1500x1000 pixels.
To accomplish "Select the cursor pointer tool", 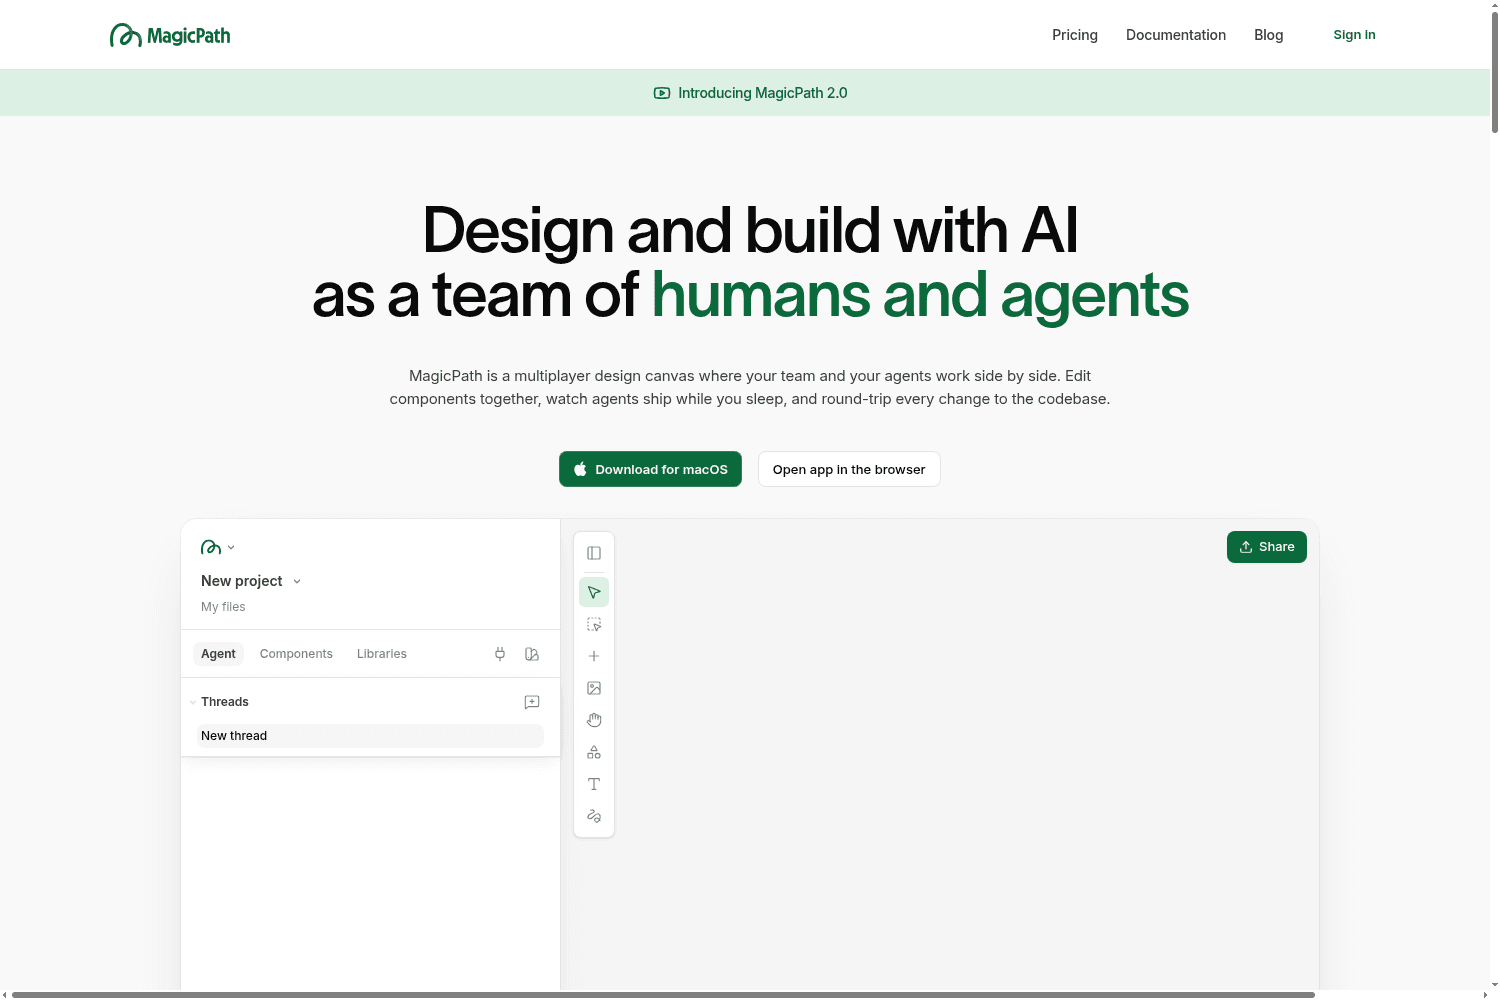I will pos(594,592).
